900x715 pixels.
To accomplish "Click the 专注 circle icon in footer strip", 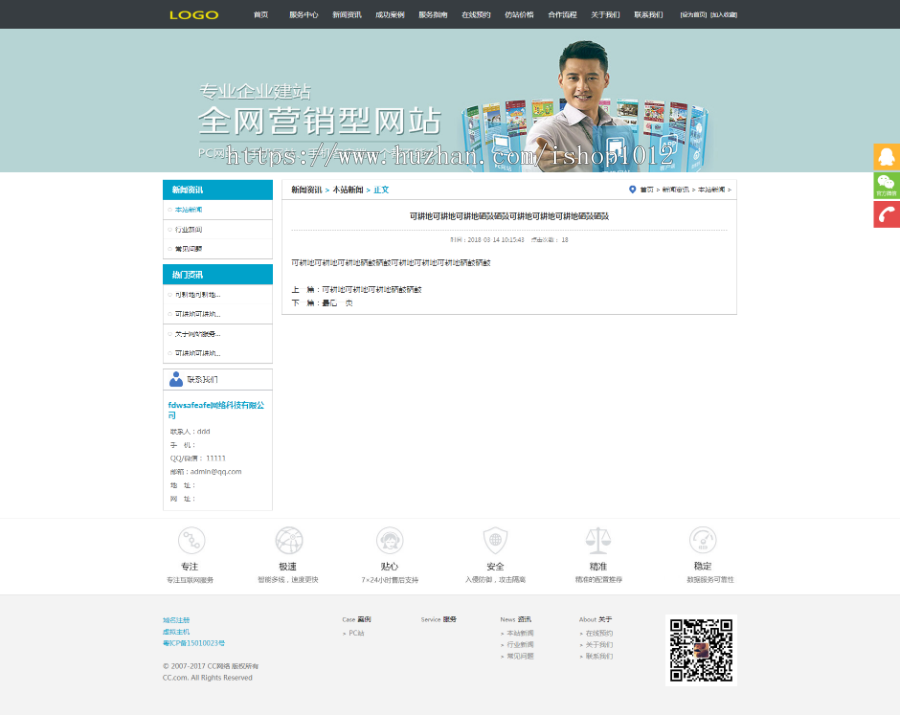I will click(191, 538).
